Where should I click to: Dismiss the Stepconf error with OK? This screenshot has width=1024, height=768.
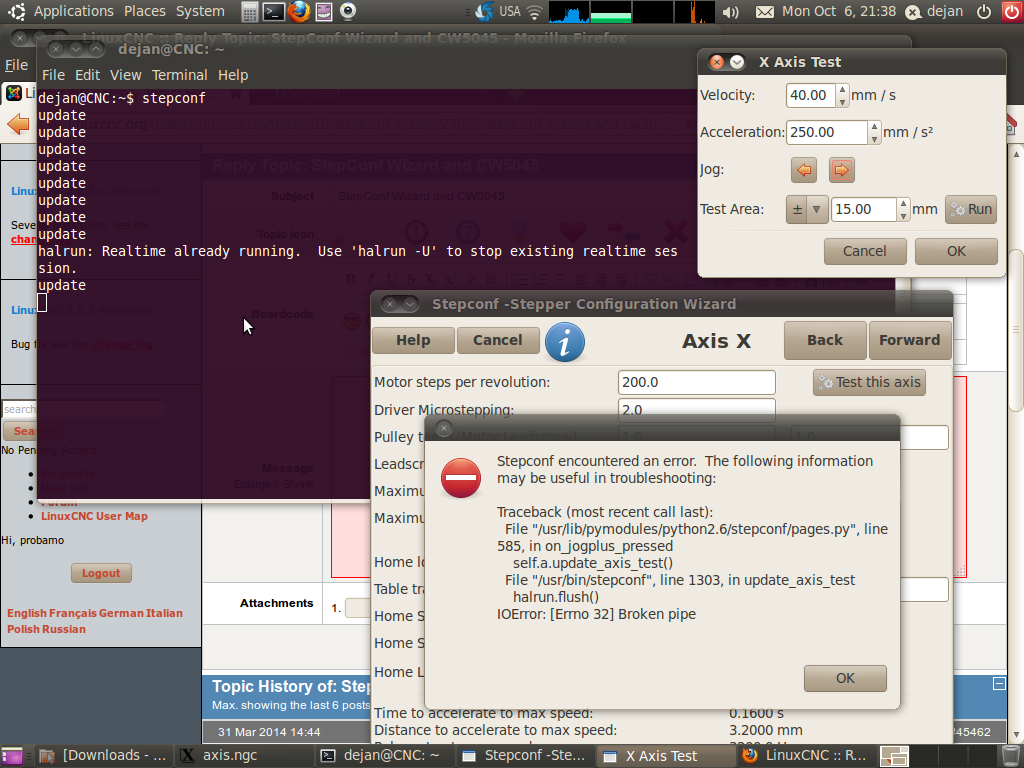coord(845,679)
